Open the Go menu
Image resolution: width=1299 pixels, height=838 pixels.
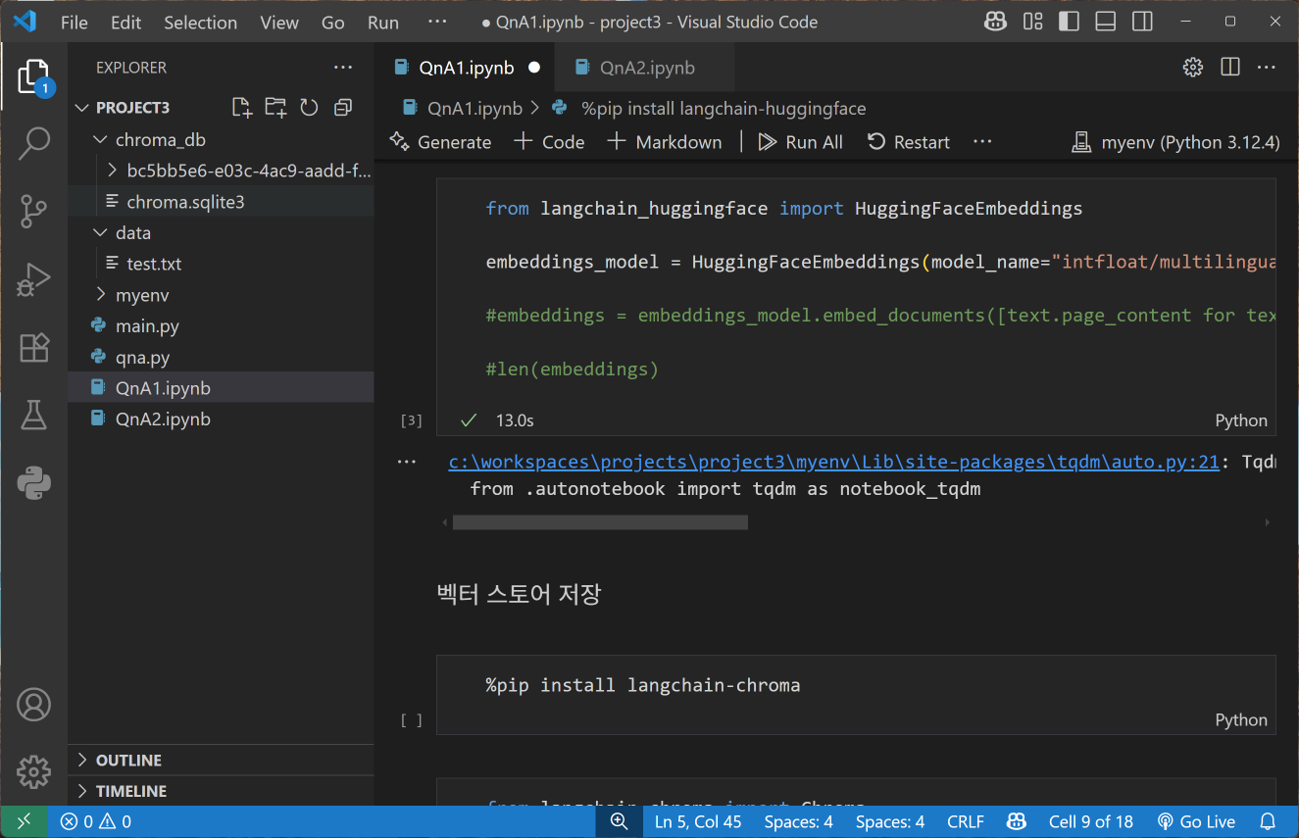click(333, 22)
